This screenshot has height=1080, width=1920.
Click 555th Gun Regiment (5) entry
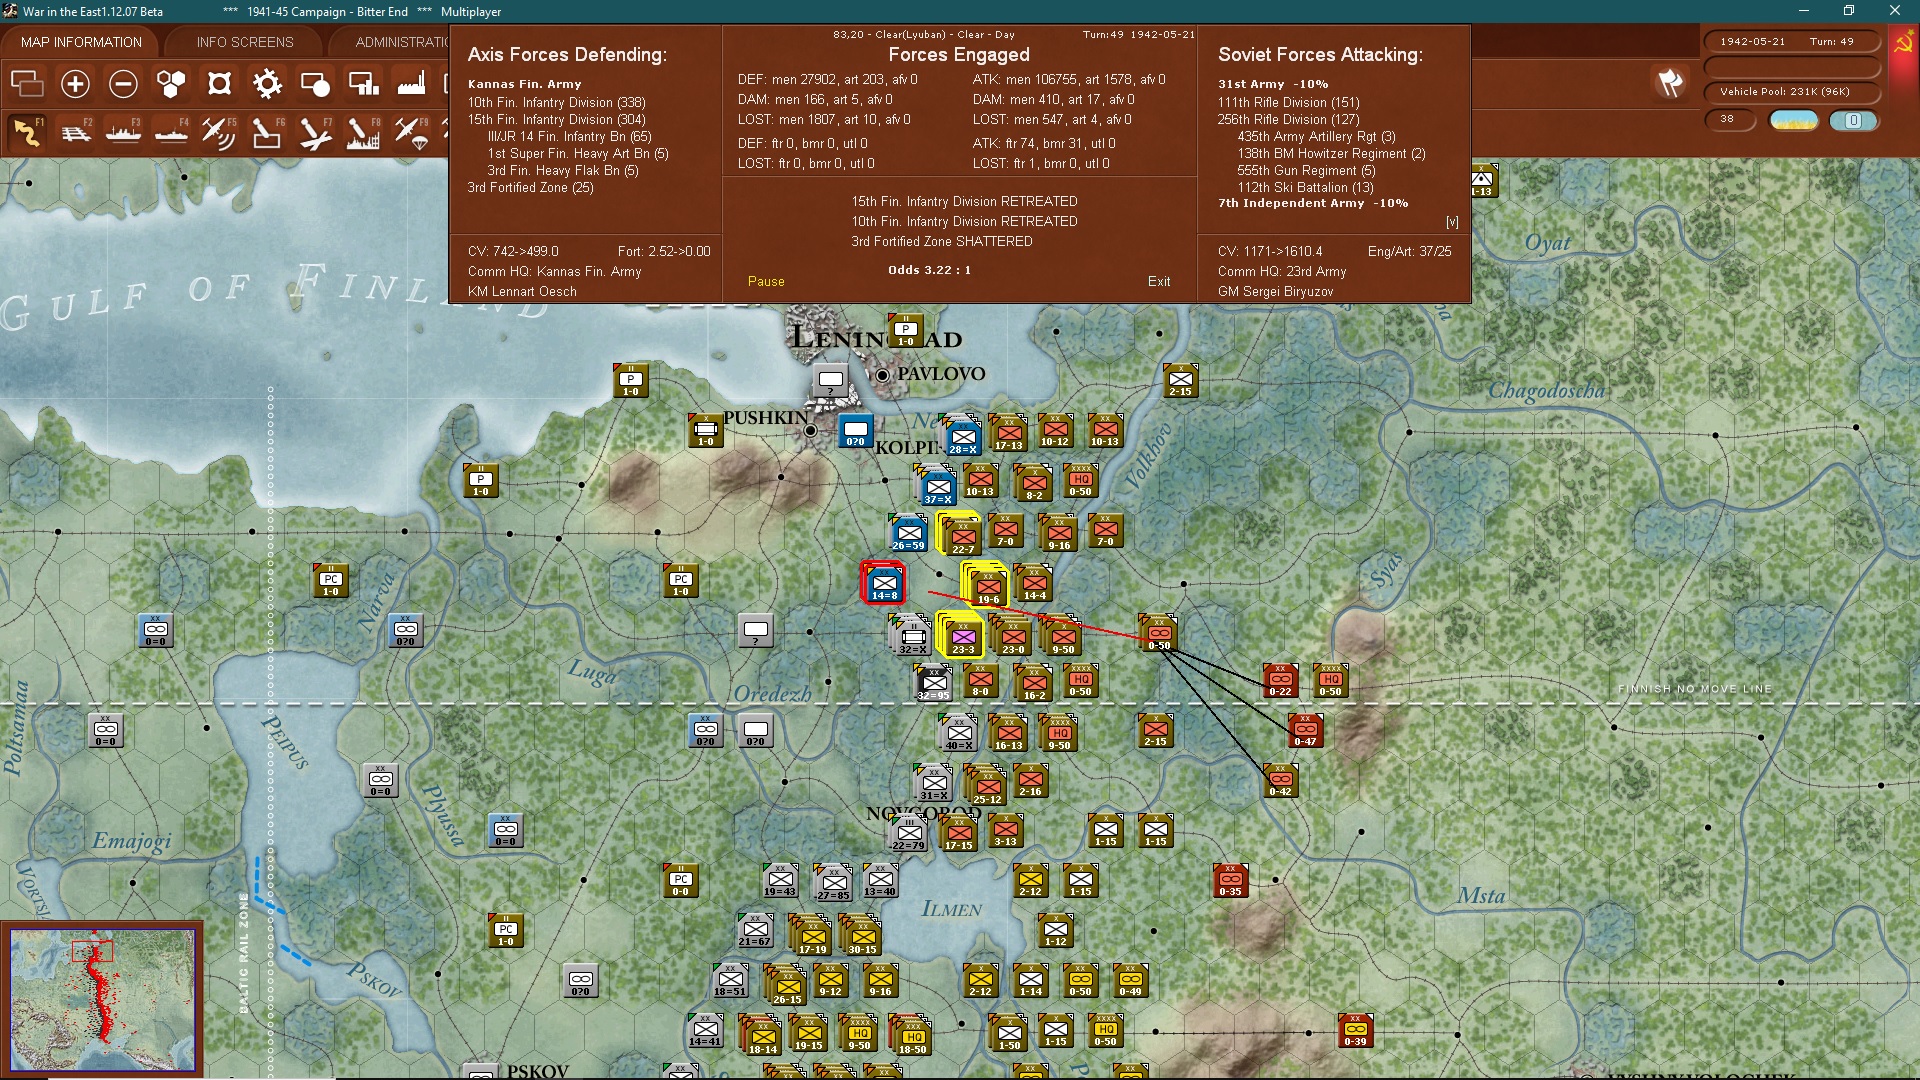pyautogui.click(x=1306, y=171)
